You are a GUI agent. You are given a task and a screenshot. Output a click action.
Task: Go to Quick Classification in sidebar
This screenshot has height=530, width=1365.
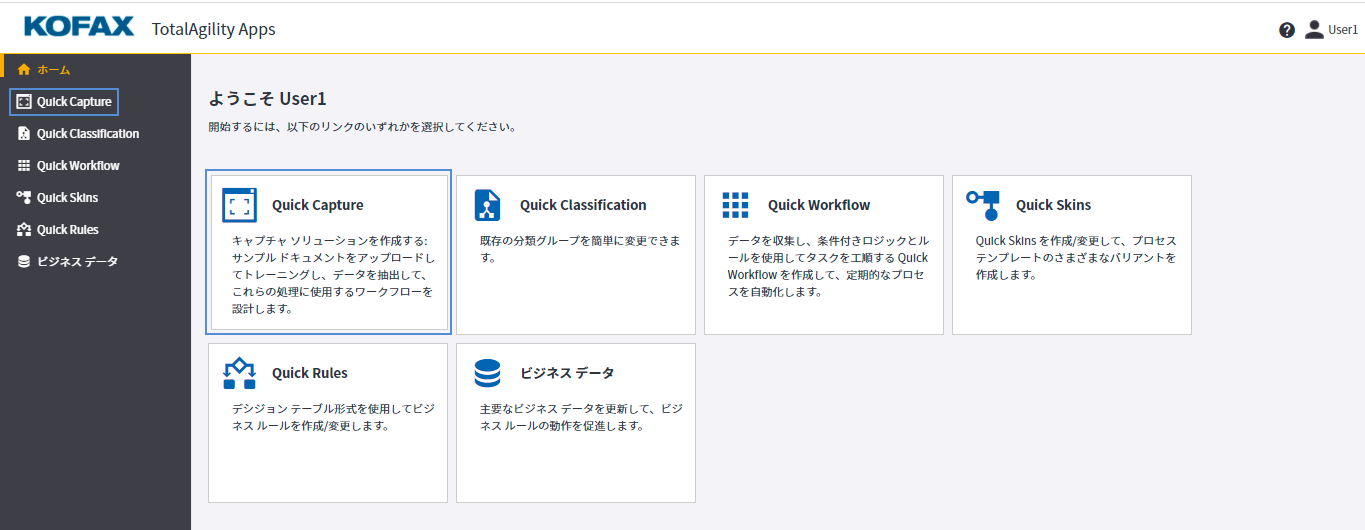(x=88, y=134)
